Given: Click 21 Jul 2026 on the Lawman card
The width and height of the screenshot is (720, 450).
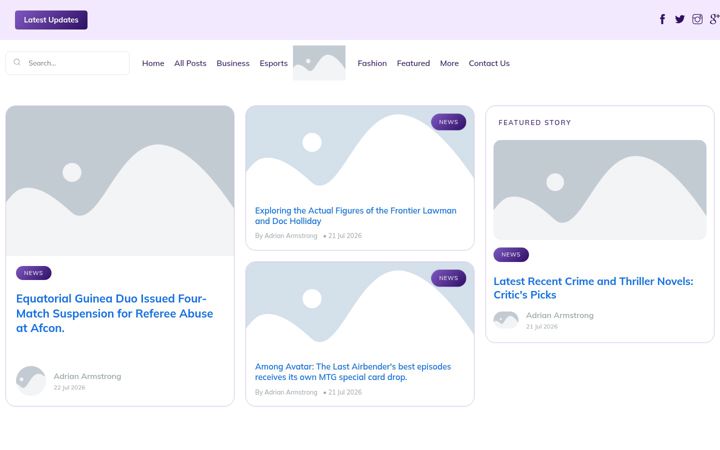Looking at the screenshot, I should 345,236.
